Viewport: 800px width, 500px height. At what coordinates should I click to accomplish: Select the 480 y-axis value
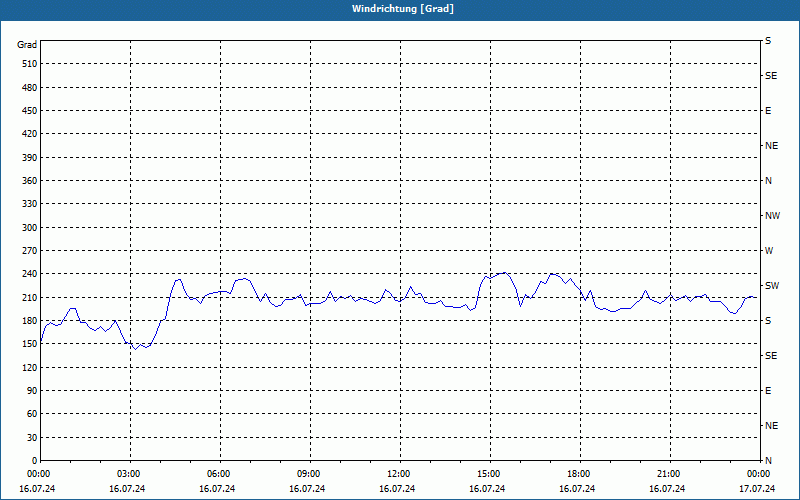click(x=30, y=87)
